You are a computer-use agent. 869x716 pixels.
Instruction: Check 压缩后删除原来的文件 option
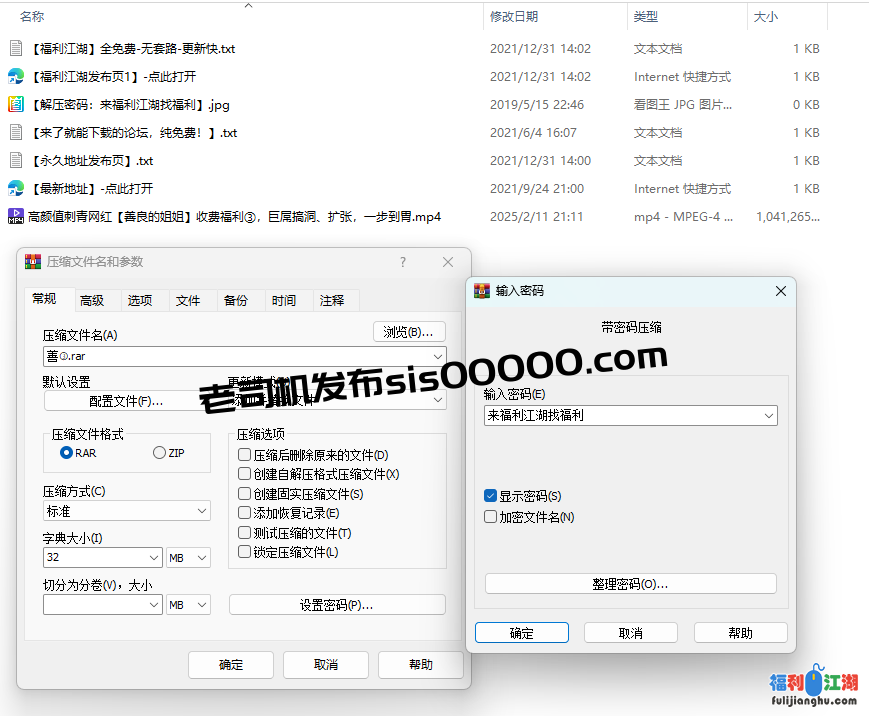click(x=244, y=455)
